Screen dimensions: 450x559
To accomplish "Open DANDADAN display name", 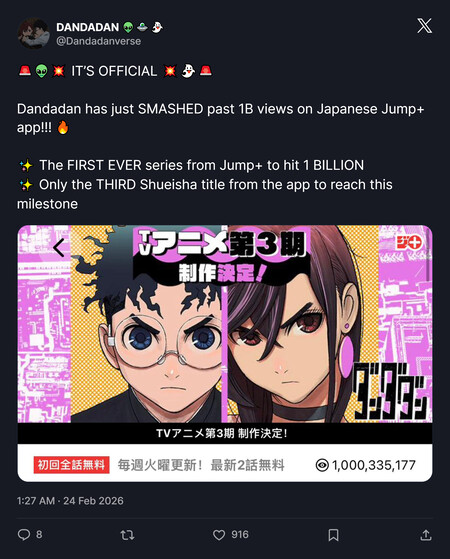I will 87,27.
